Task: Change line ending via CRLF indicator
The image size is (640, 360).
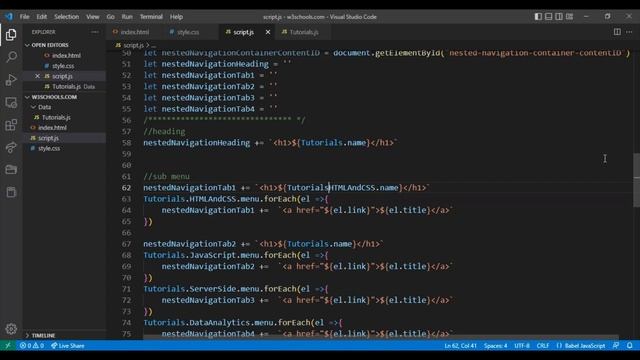Action: click(x=542, y=346)
